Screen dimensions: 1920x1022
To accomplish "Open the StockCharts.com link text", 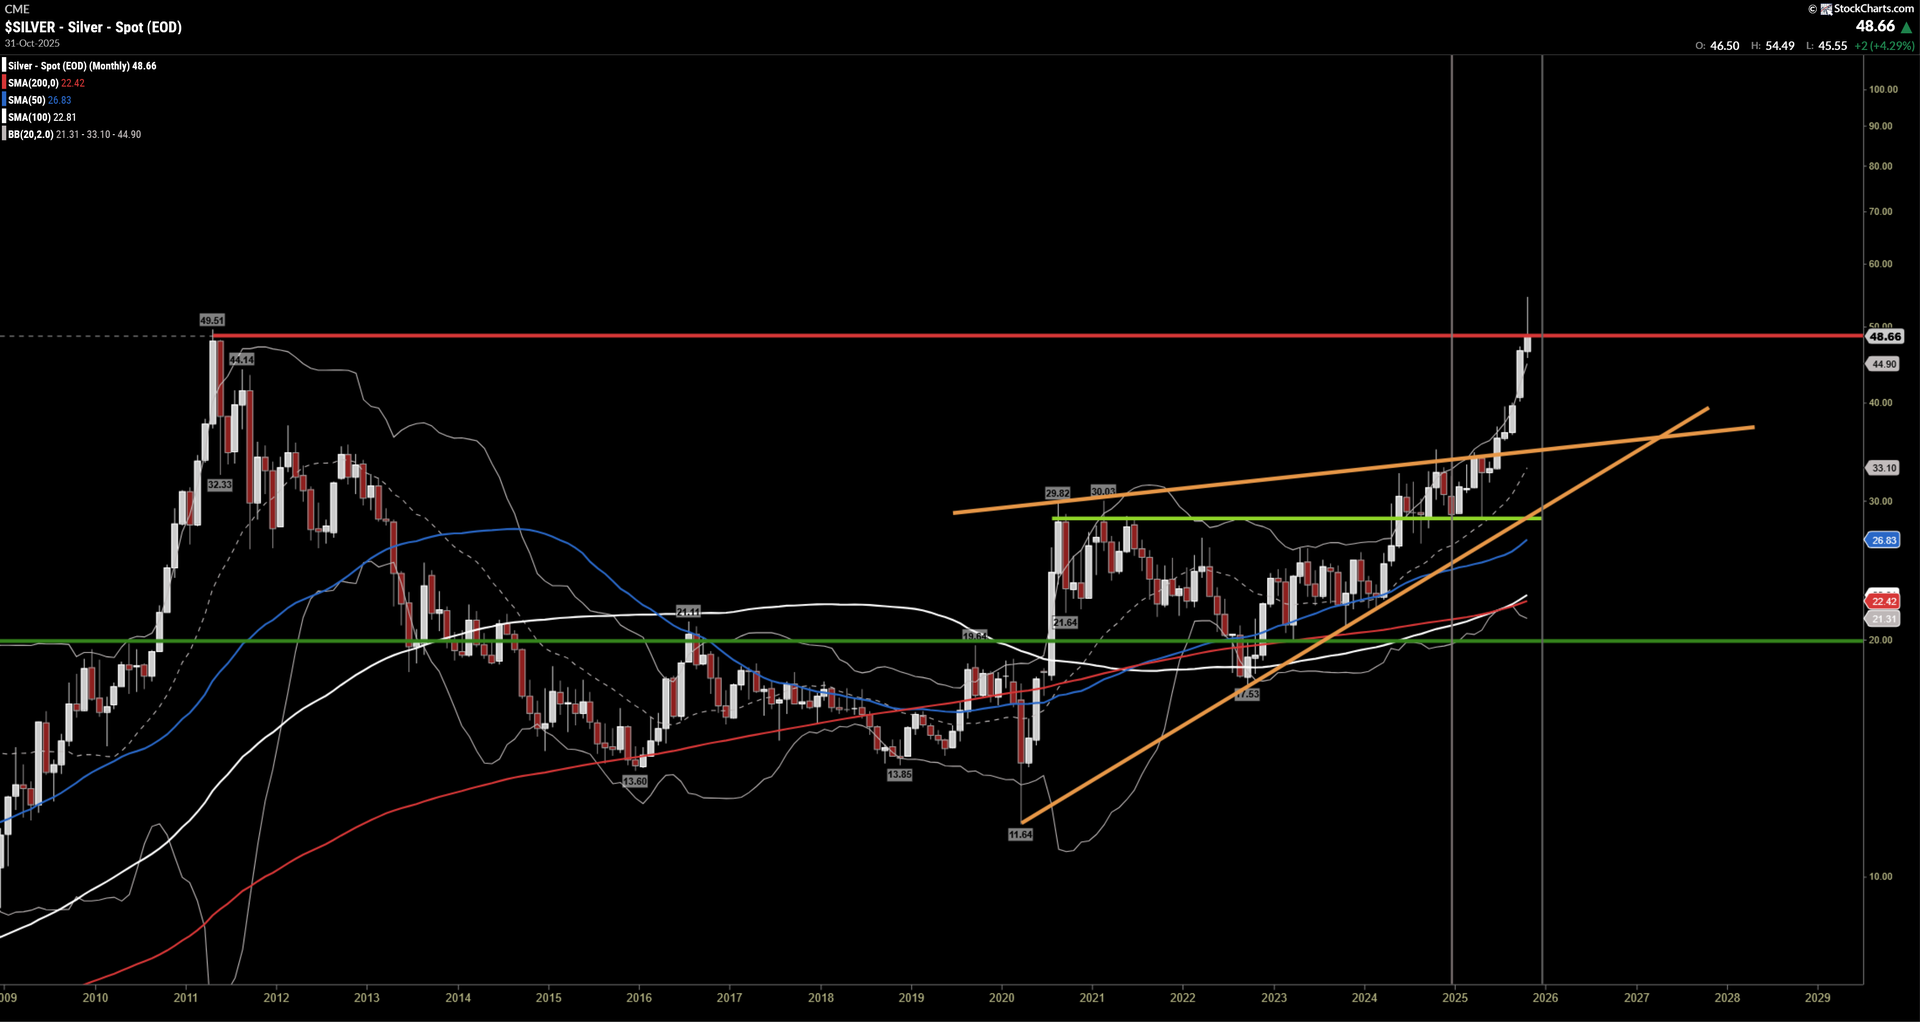I will (x=1873, y=9).
